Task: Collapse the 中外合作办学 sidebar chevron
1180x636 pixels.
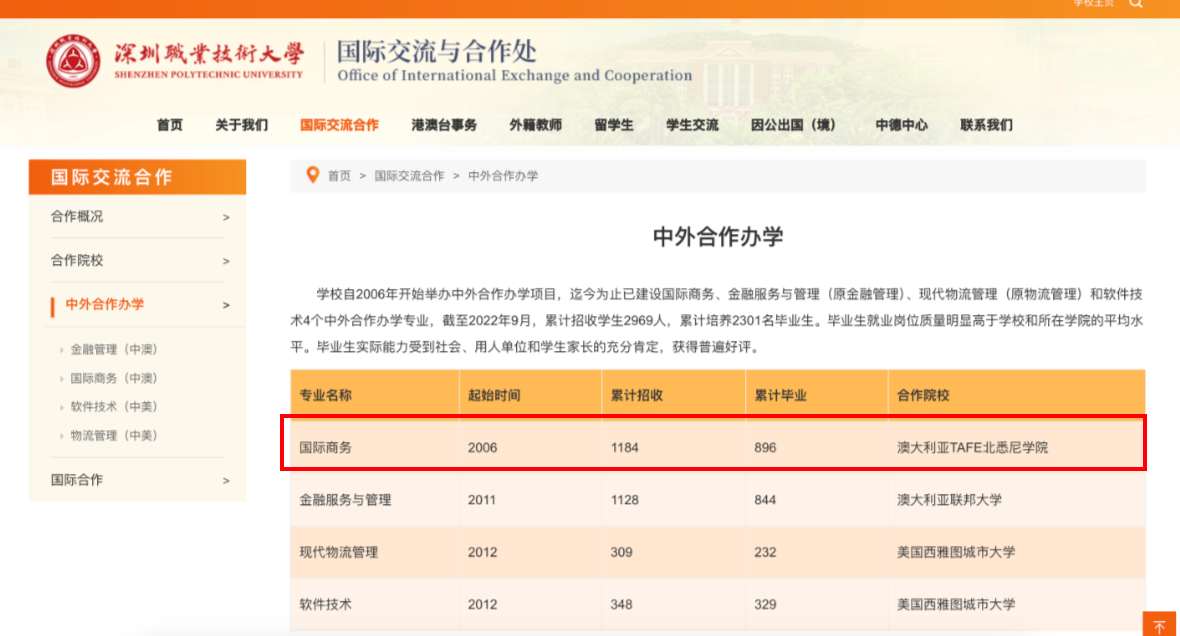Action: (x=226, y=305)
